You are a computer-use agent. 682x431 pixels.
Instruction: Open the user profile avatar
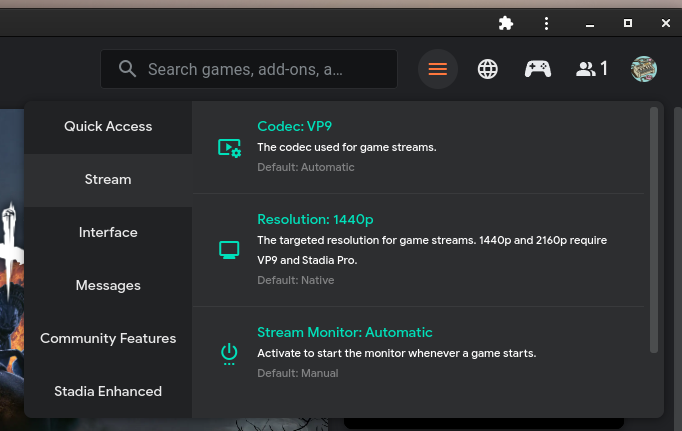coord(644,69)
